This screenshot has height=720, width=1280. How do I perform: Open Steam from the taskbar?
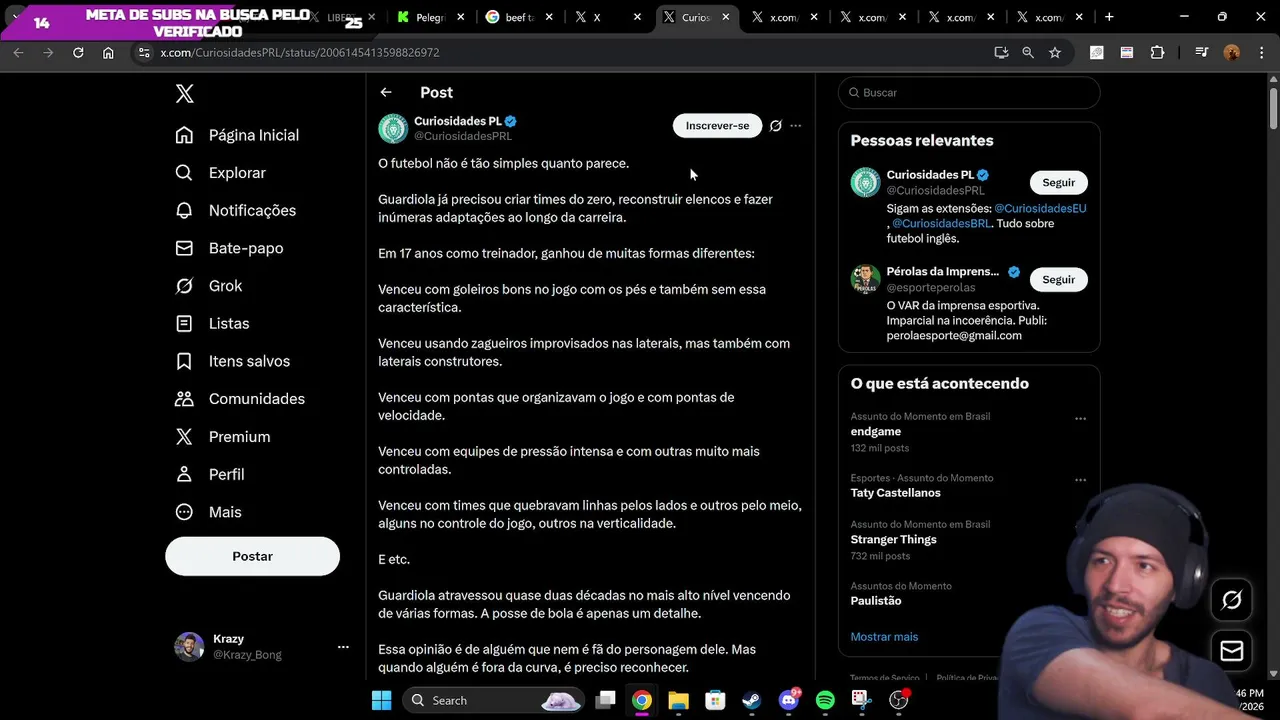[x=751, y=700]
